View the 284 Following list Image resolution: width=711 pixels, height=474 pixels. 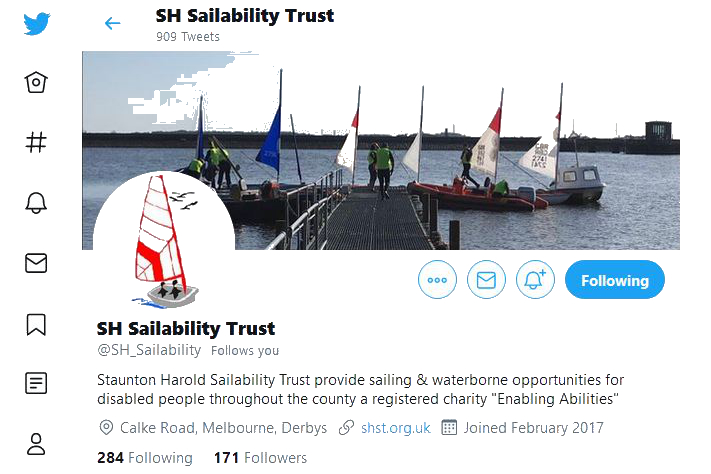145,458
